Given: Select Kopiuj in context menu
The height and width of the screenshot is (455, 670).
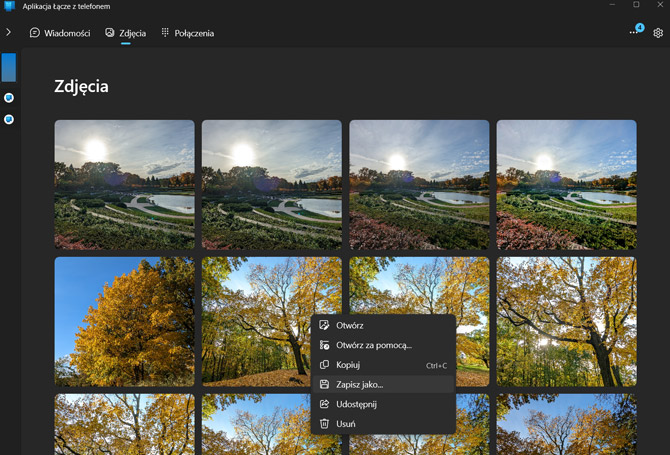Looking at the screenshot, I should [x=383, y=365].
